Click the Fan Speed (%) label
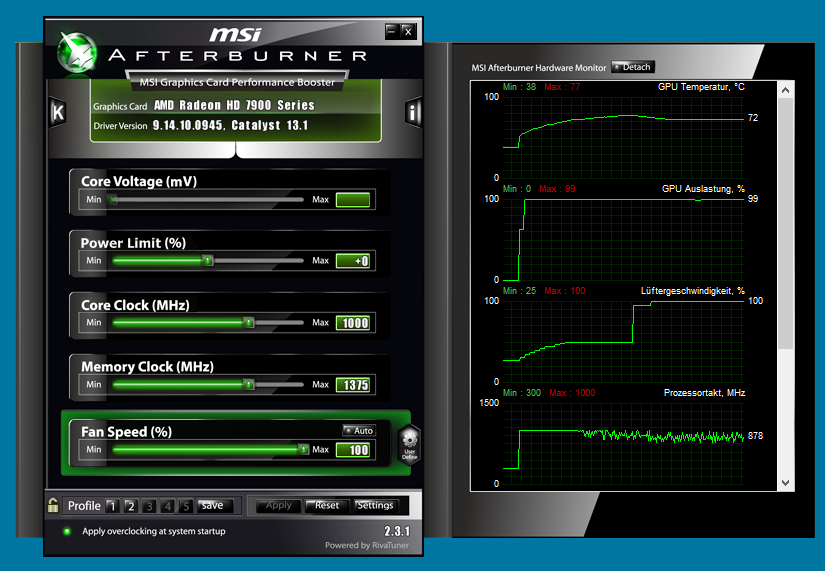Image resolution: width=825 pixels, height=571 pixels. point(126,432)
